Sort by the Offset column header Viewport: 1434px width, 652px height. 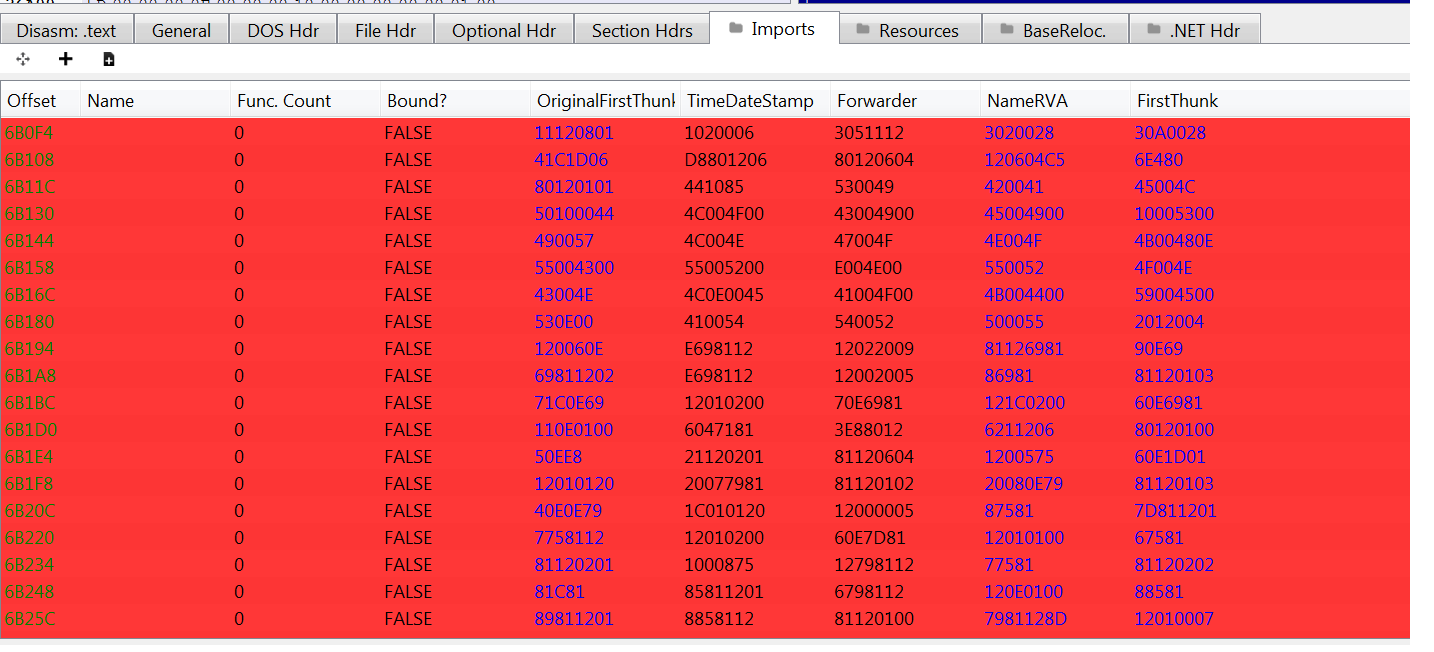tap(40, 101)
